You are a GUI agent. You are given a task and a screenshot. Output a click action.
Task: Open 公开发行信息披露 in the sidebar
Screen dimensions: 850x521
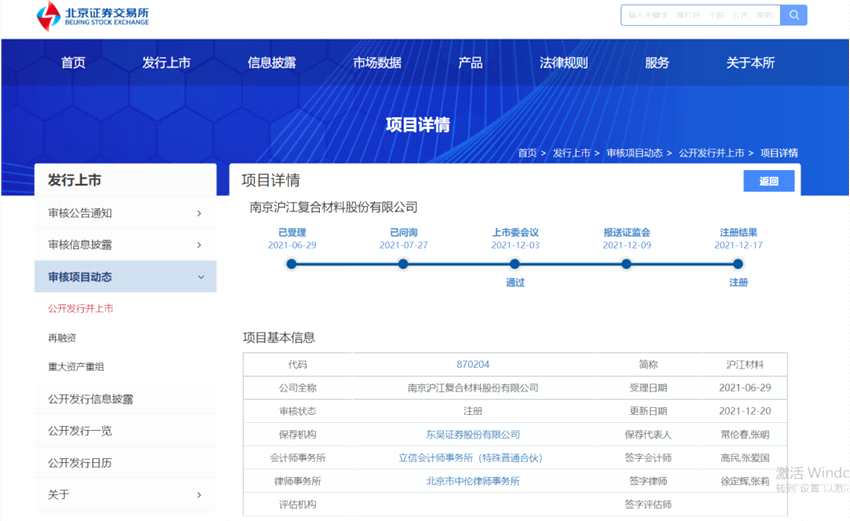(91, 399)
